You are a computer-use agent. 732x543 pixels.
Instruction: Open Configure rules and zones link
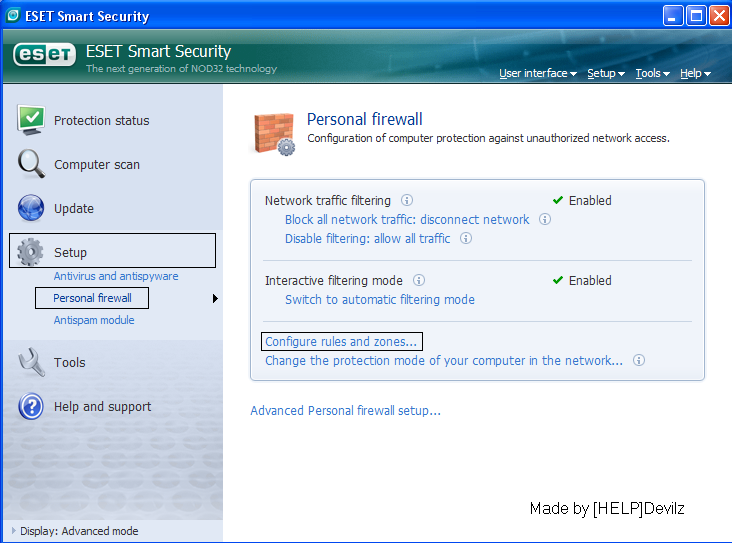[341, 342]
